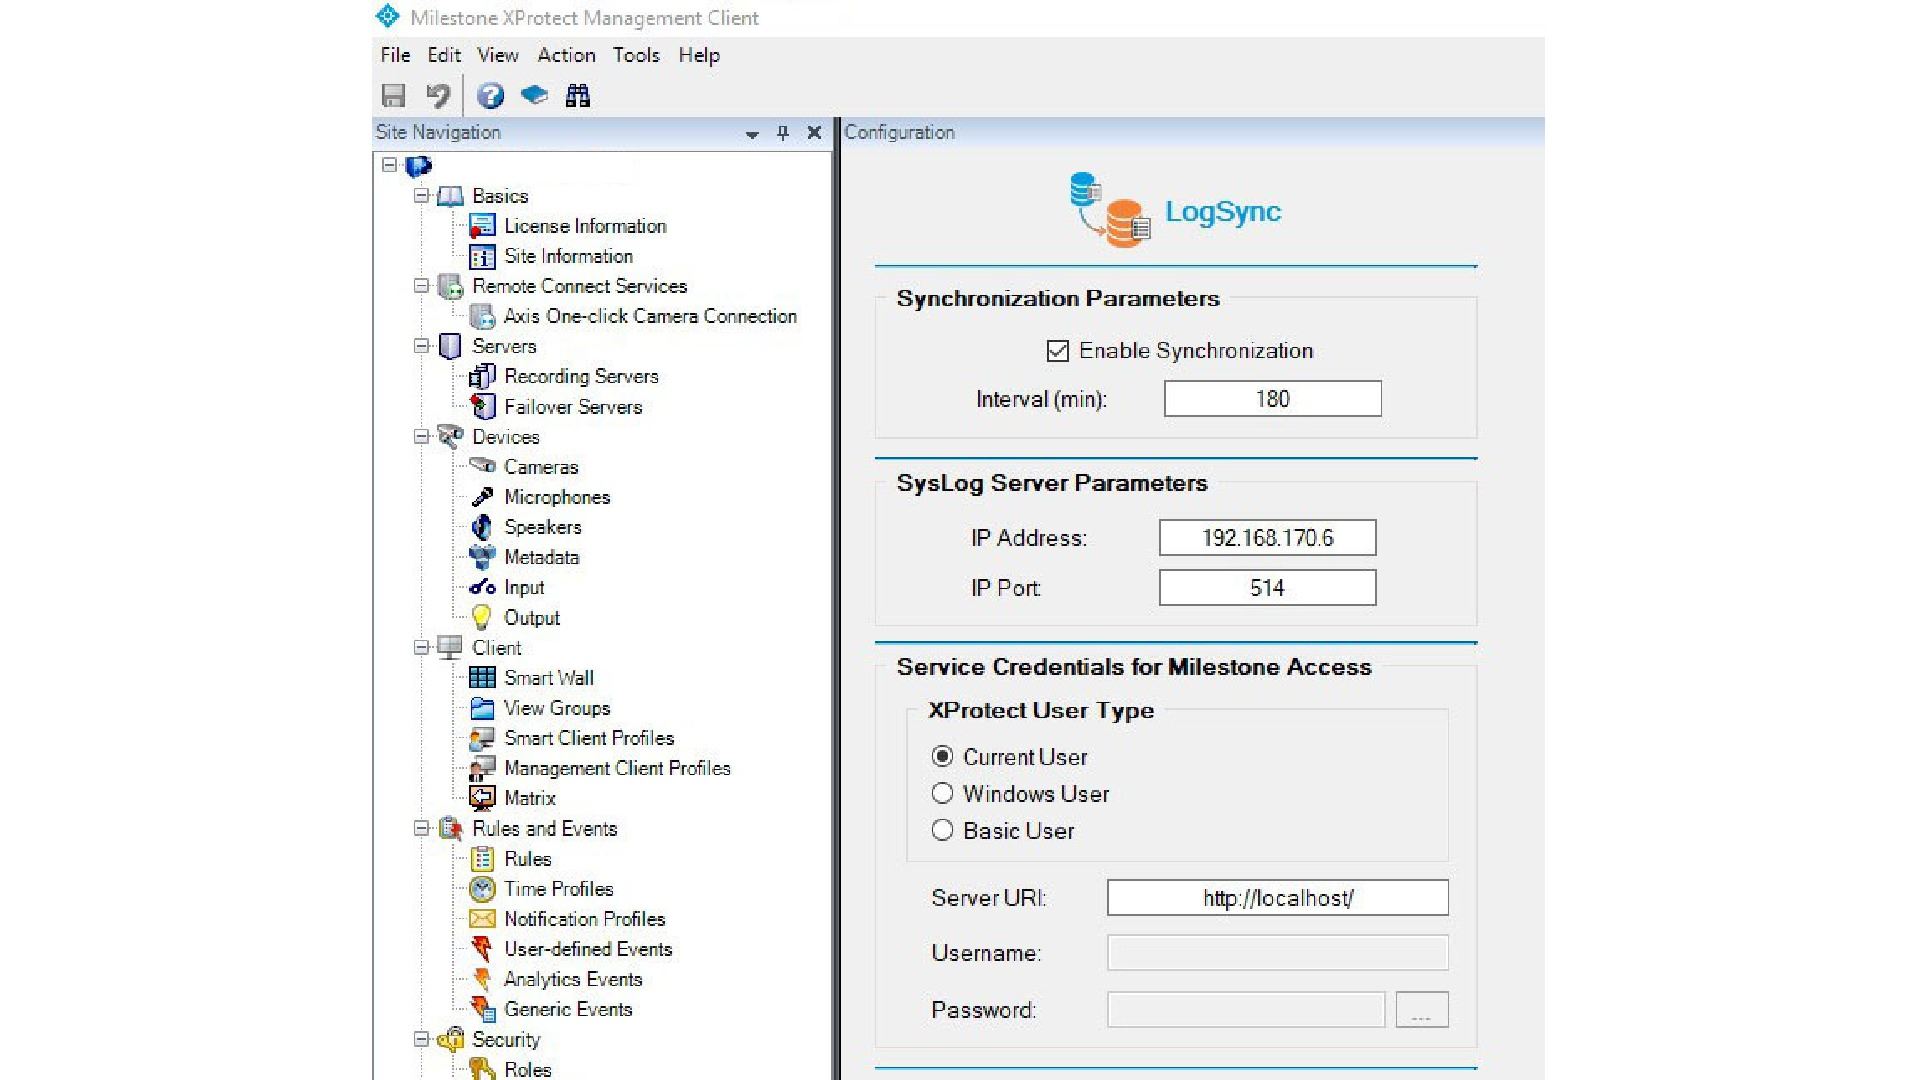
Task: Open the Tools menu
Action: pos(636,55)
